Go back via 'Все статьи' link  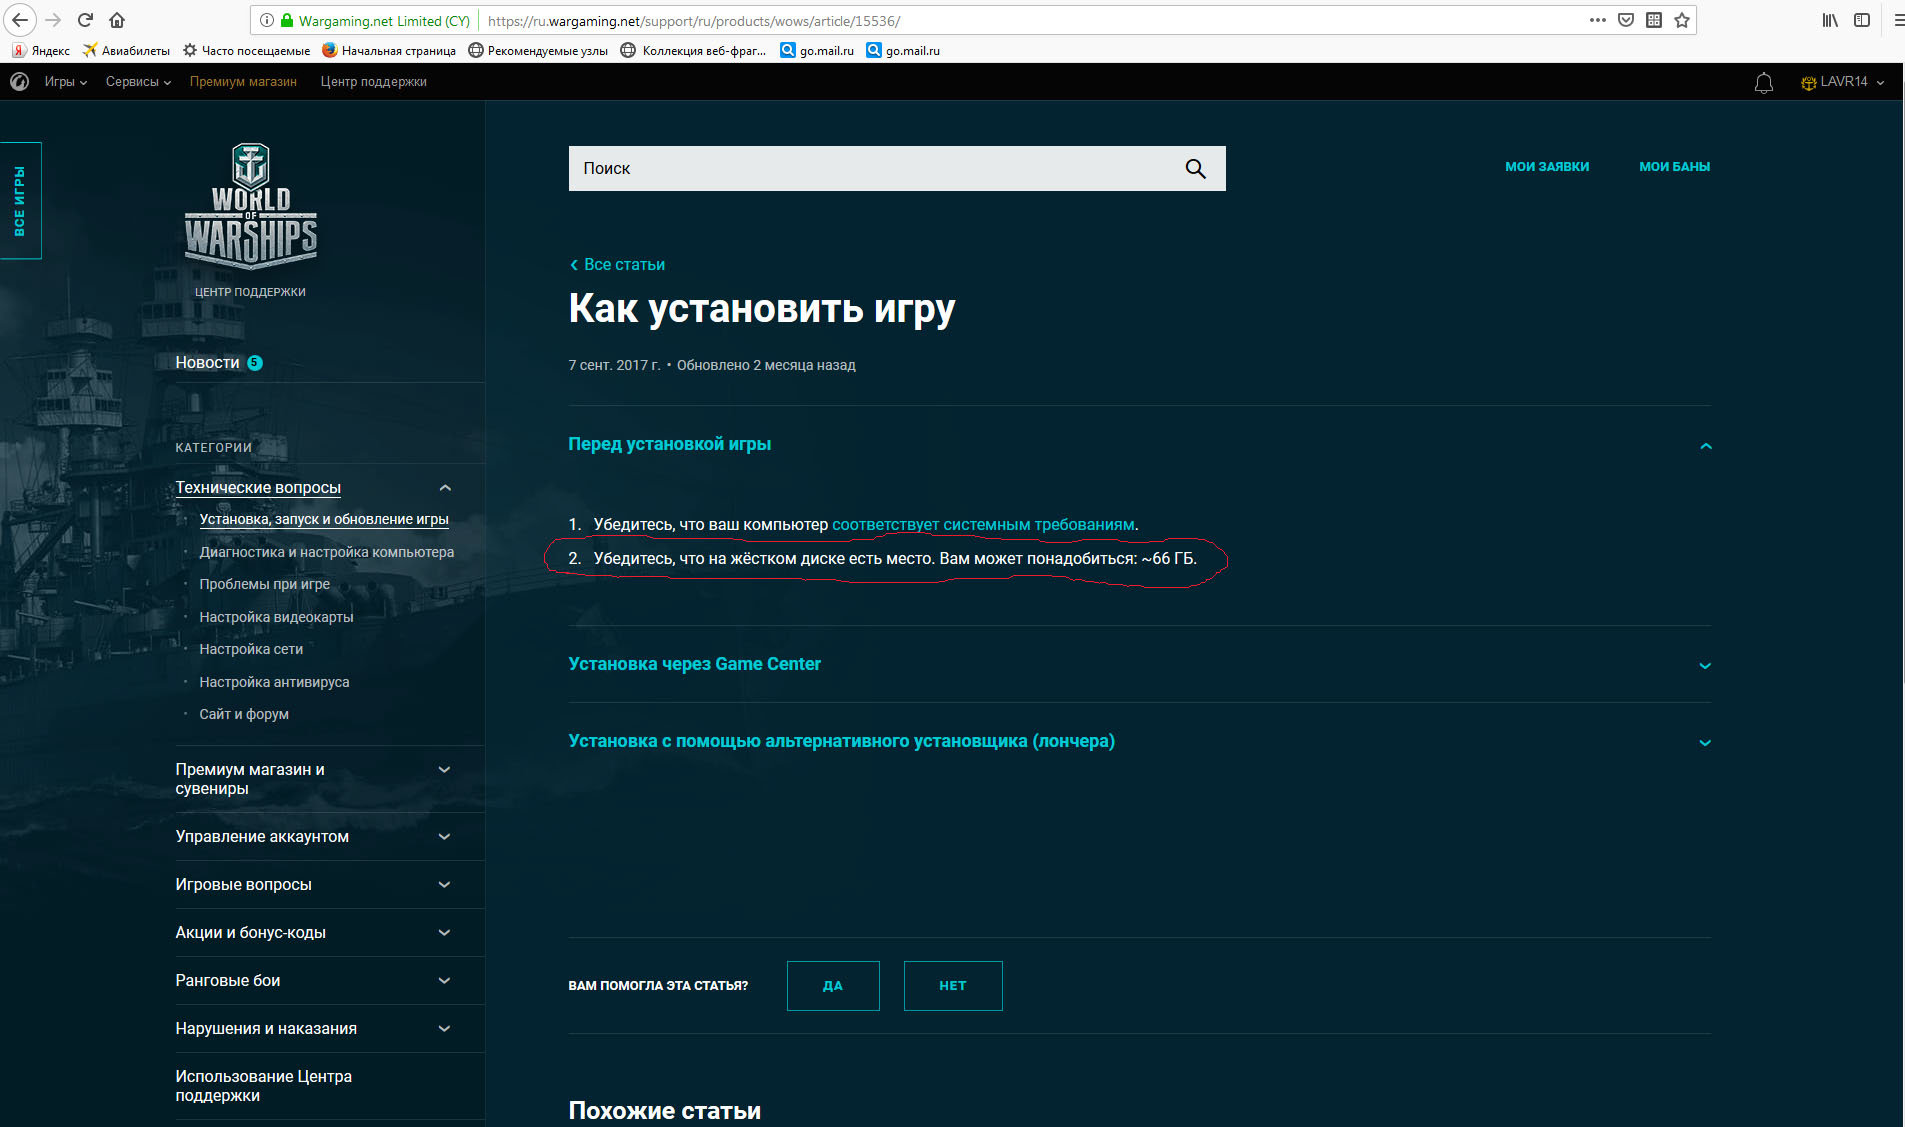[x=617, y=265]
